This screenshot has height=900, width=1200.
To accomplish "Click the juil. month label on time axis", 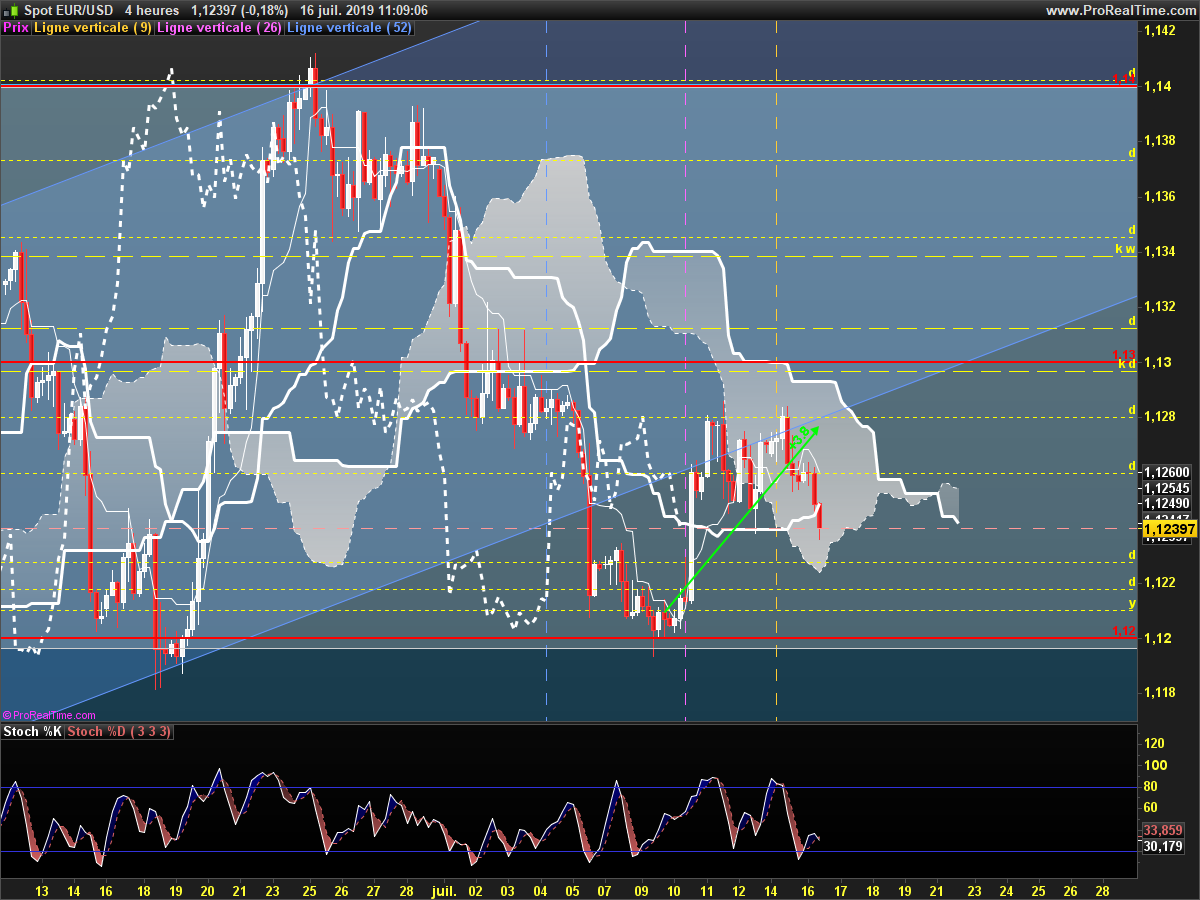I will click(442, 889).
